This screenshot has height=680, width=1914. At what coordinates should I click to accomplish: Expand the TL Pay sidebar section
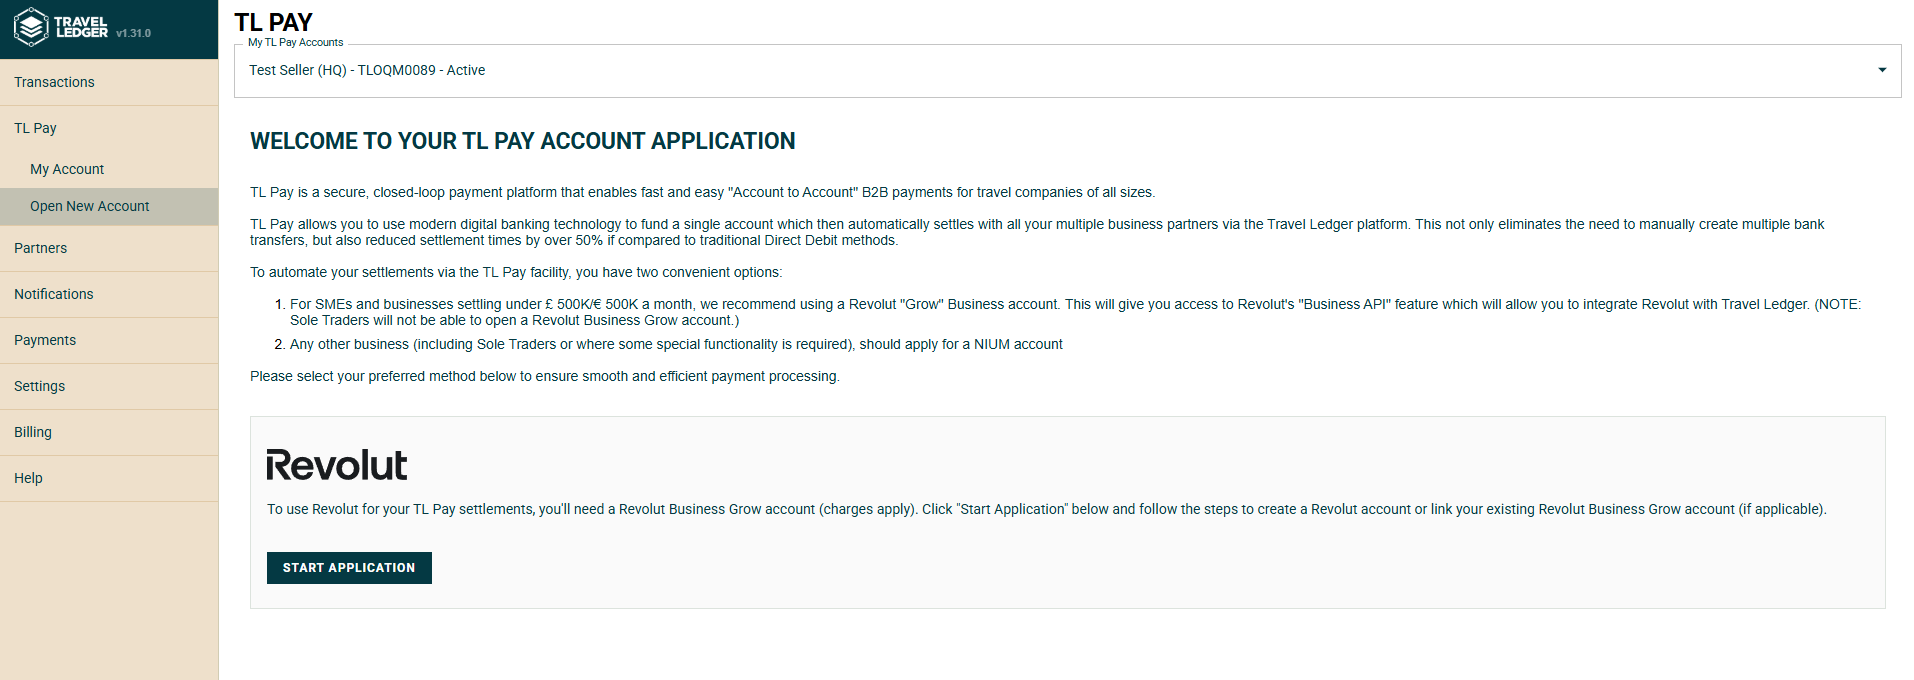click(x=36, y=128)
